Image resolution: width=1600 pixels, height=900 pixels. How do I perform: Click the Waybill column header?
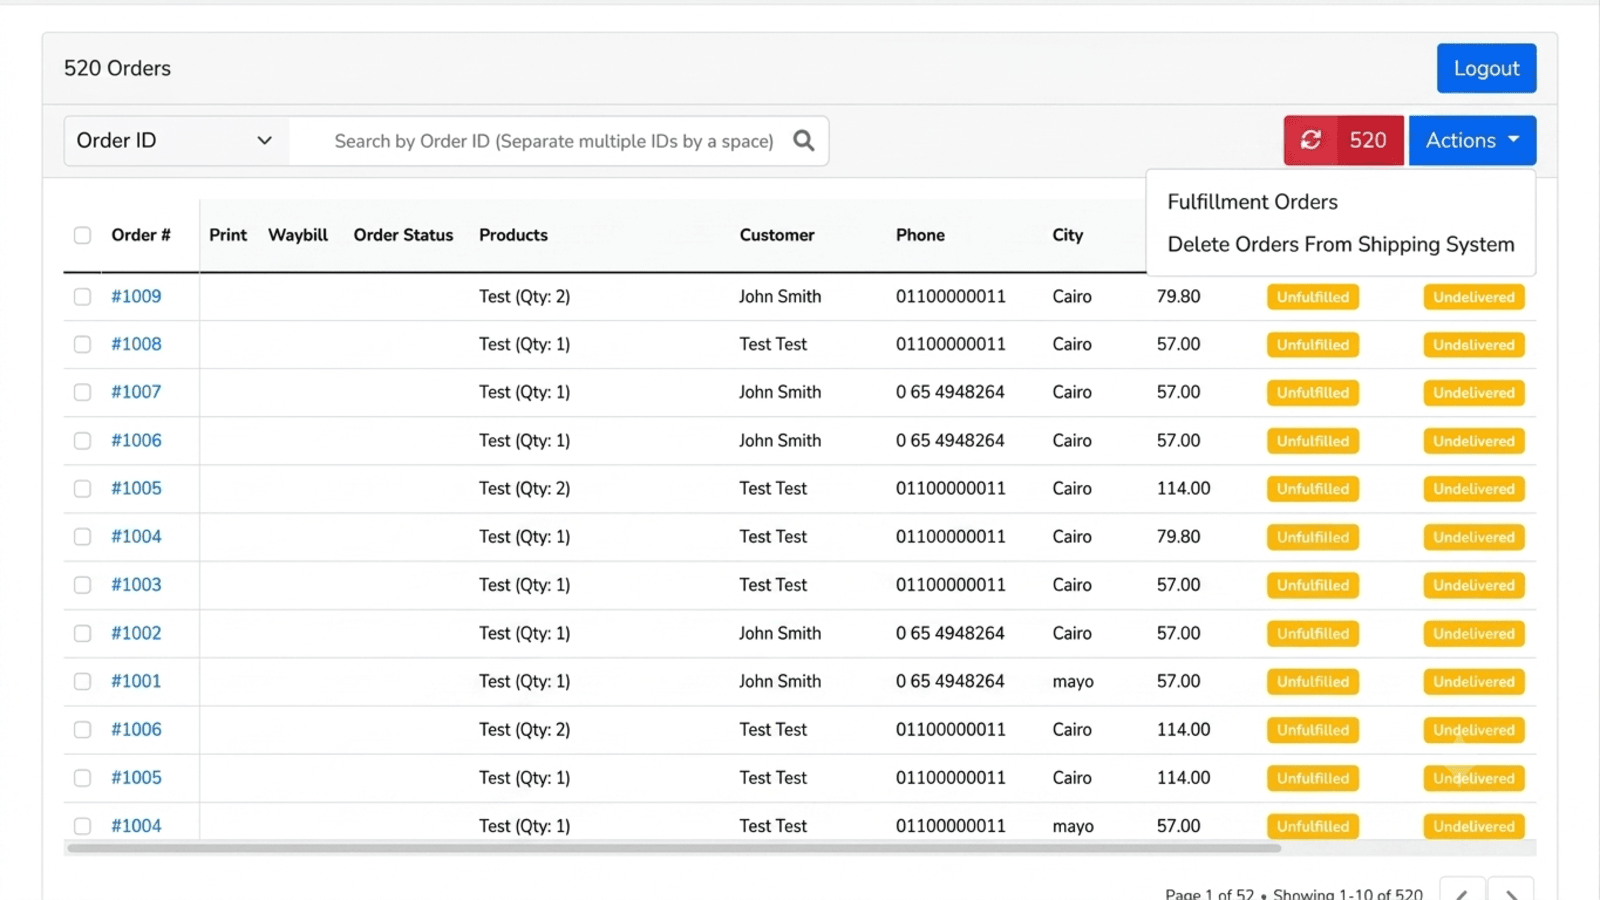(298, 235)
